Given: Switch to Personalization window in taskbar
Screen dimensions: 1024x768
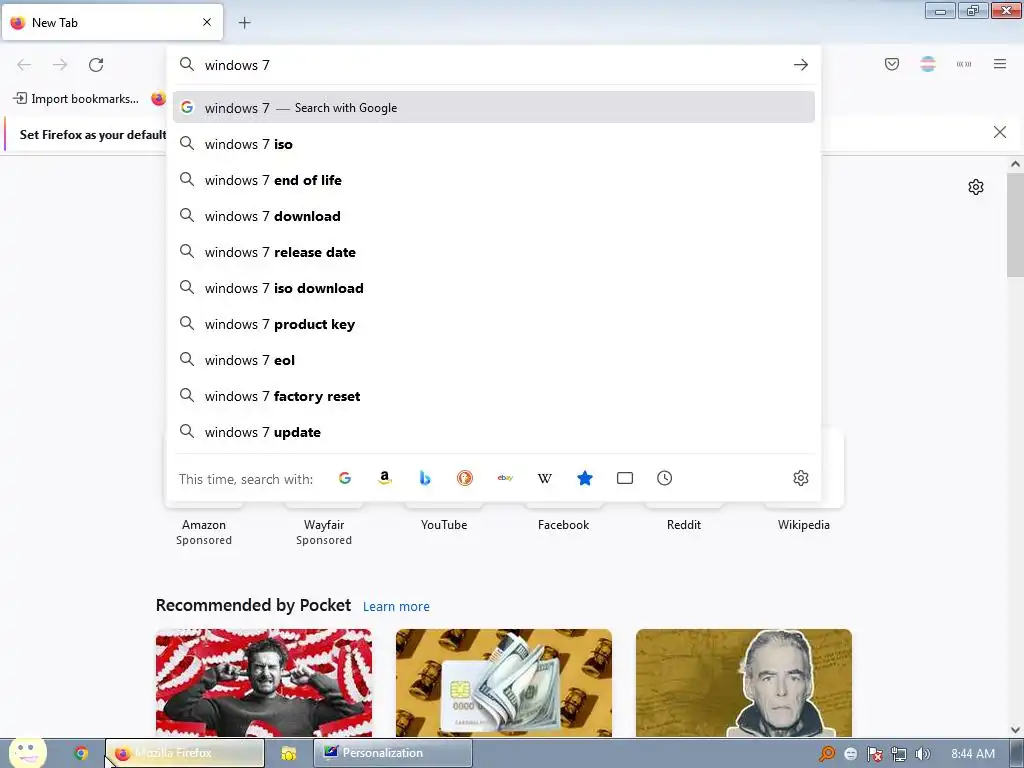Looking at the screenshot, I should point(393,753).
